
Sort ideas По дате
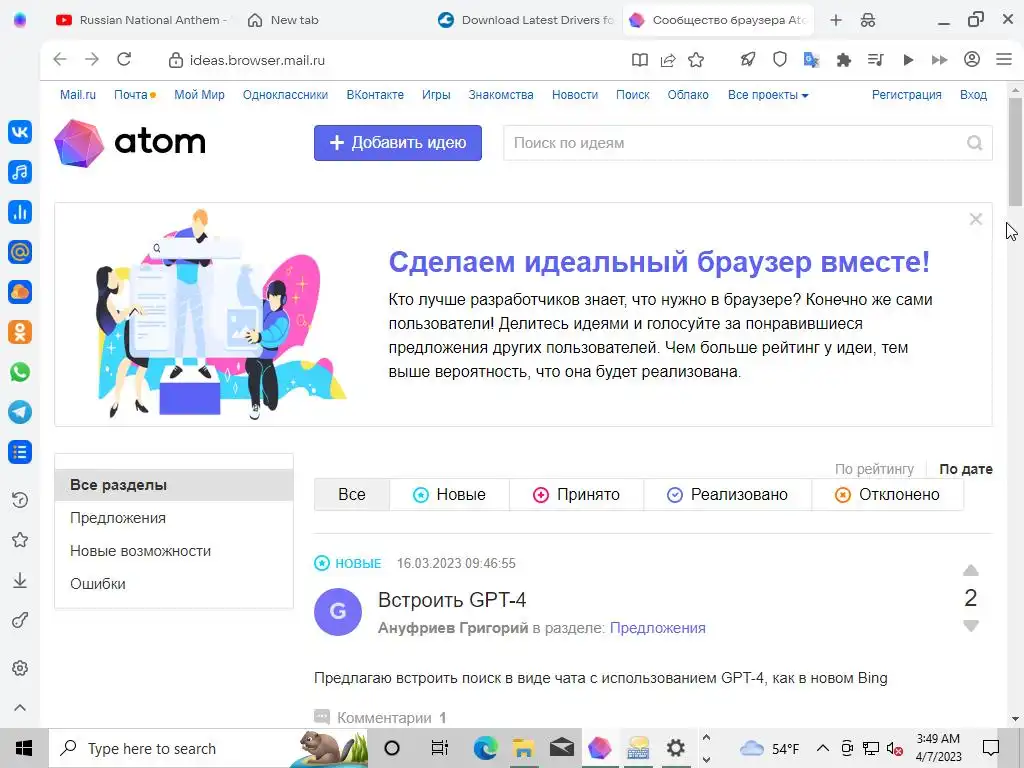[x=966, y=469]
